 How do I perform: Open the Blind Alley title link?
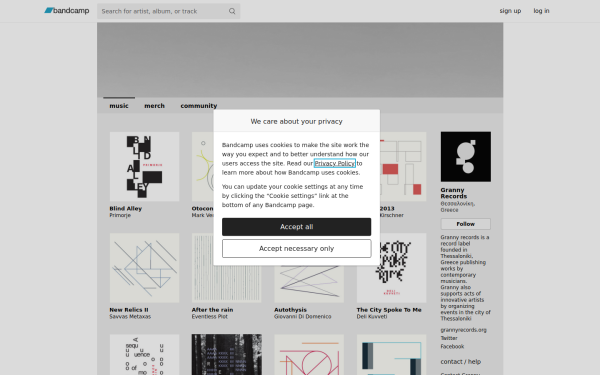[126, 209]
